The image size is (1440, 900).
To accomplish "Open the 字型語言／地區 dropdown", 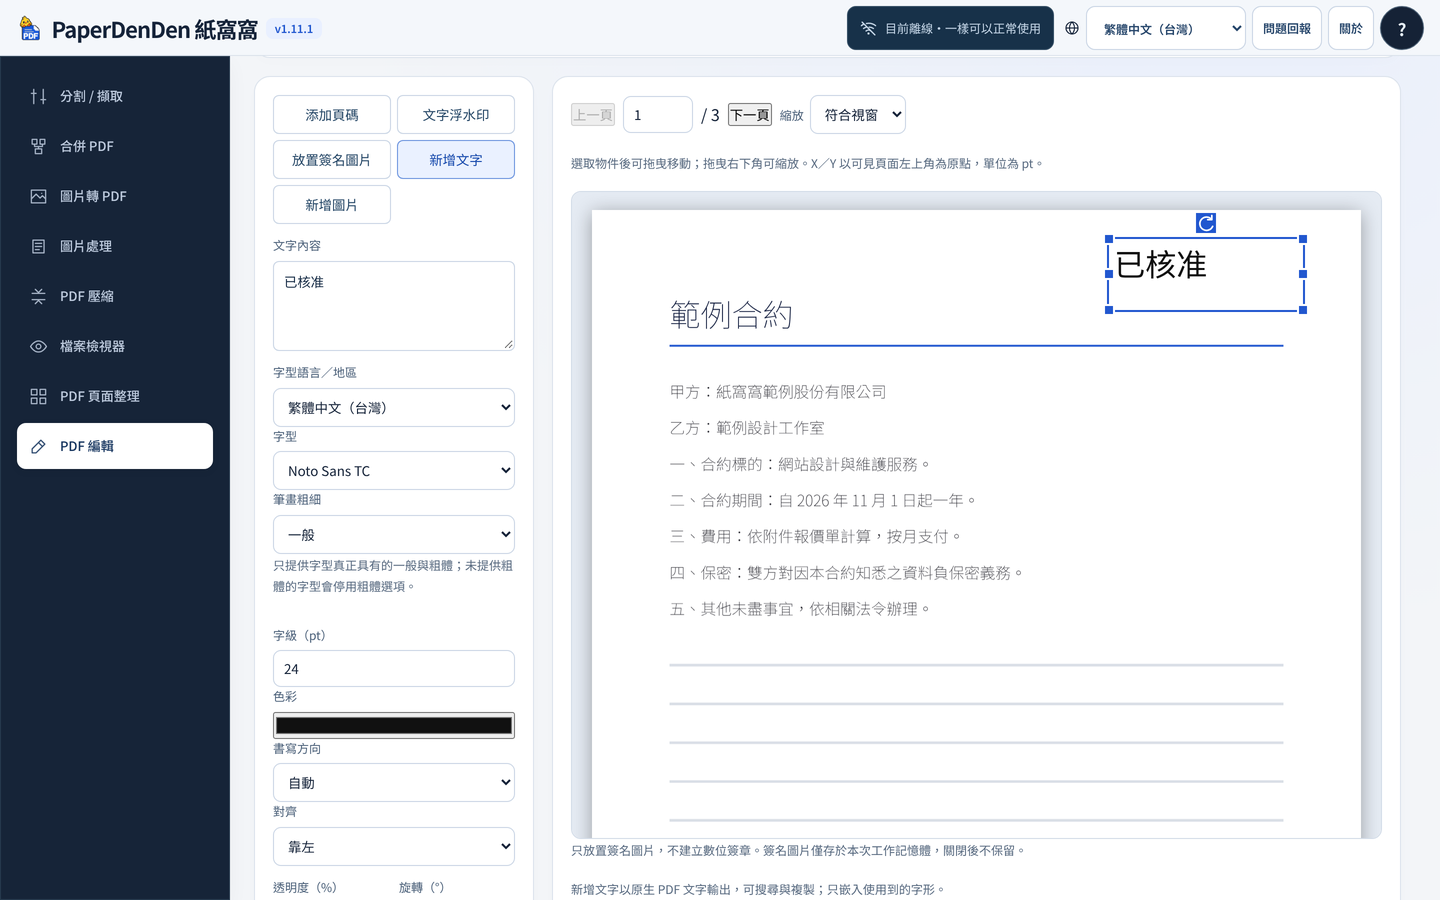I will pos(394,407).
